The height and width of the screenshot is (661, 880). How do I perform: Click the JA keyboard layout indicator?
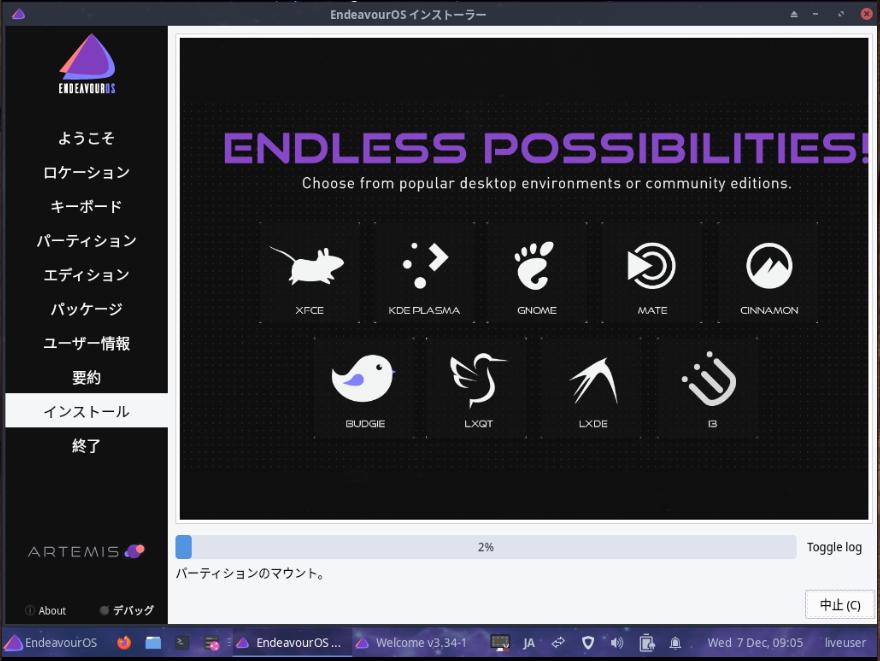click(x=529, y=643)
